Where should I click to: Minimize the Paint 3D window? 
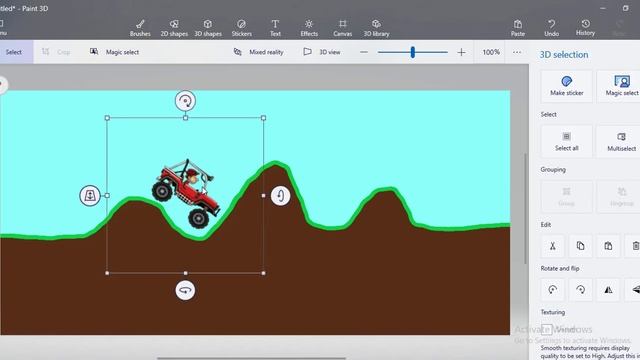pos(603,8)
